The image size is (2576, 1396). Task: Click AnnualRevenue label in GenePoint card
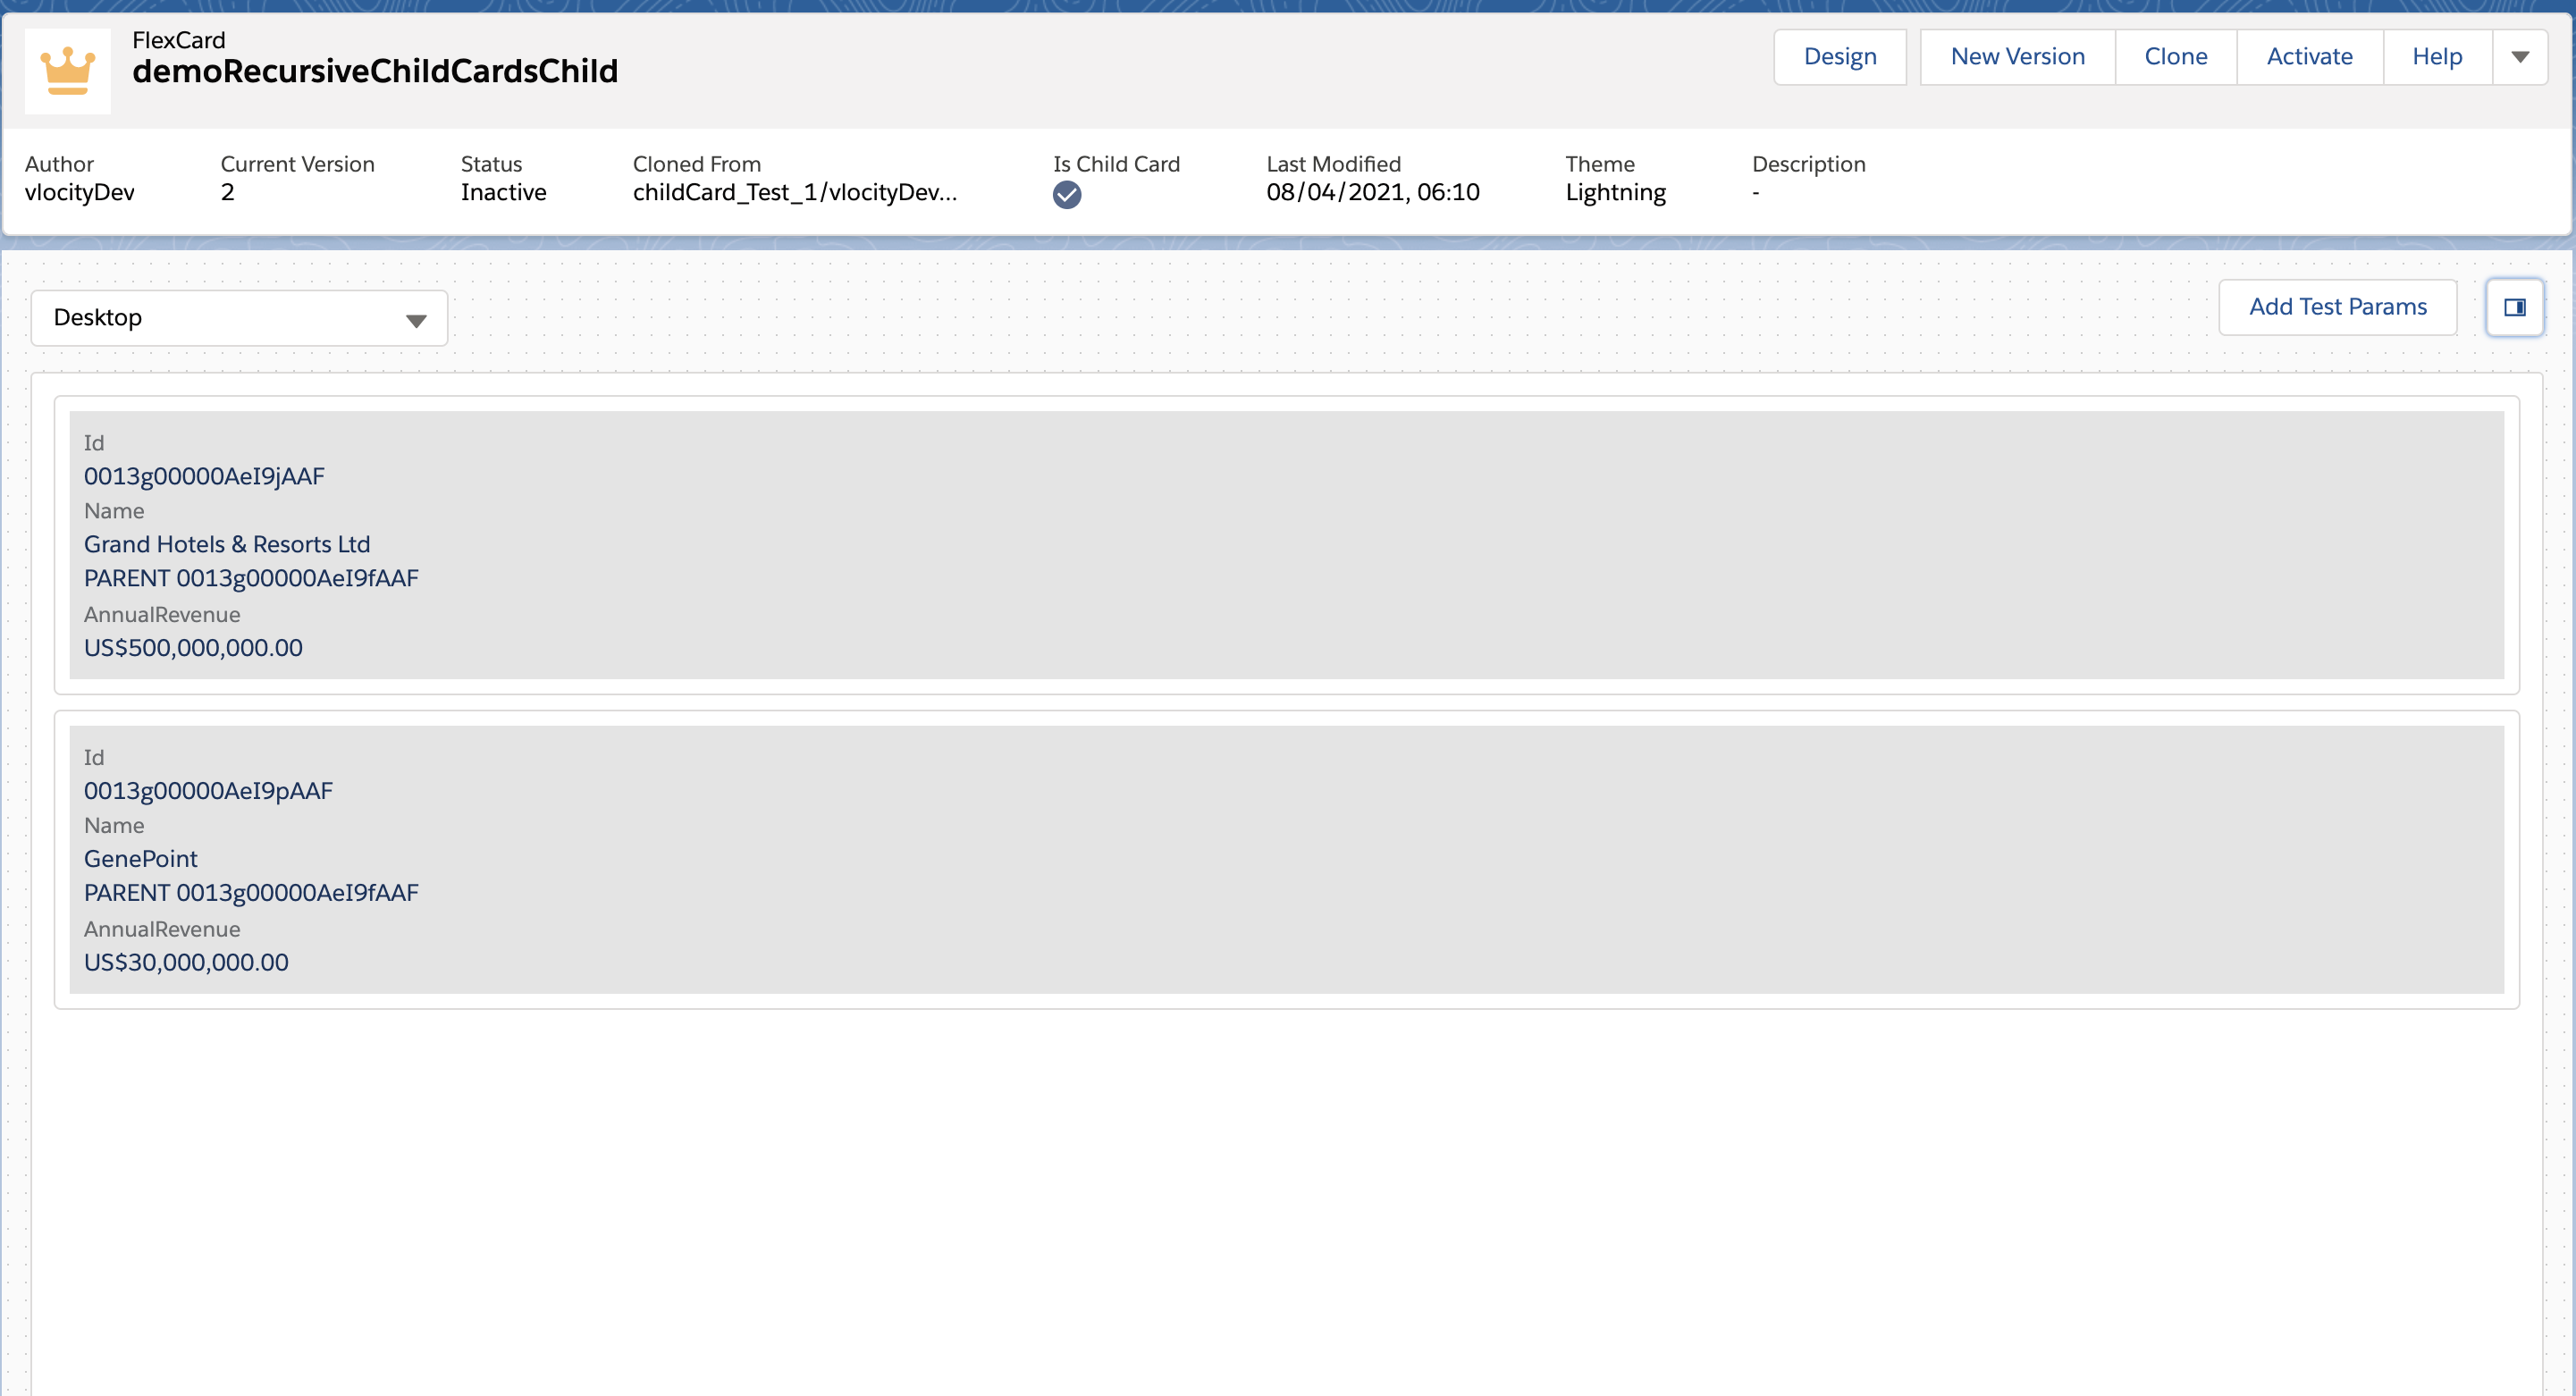pos(162,929)
